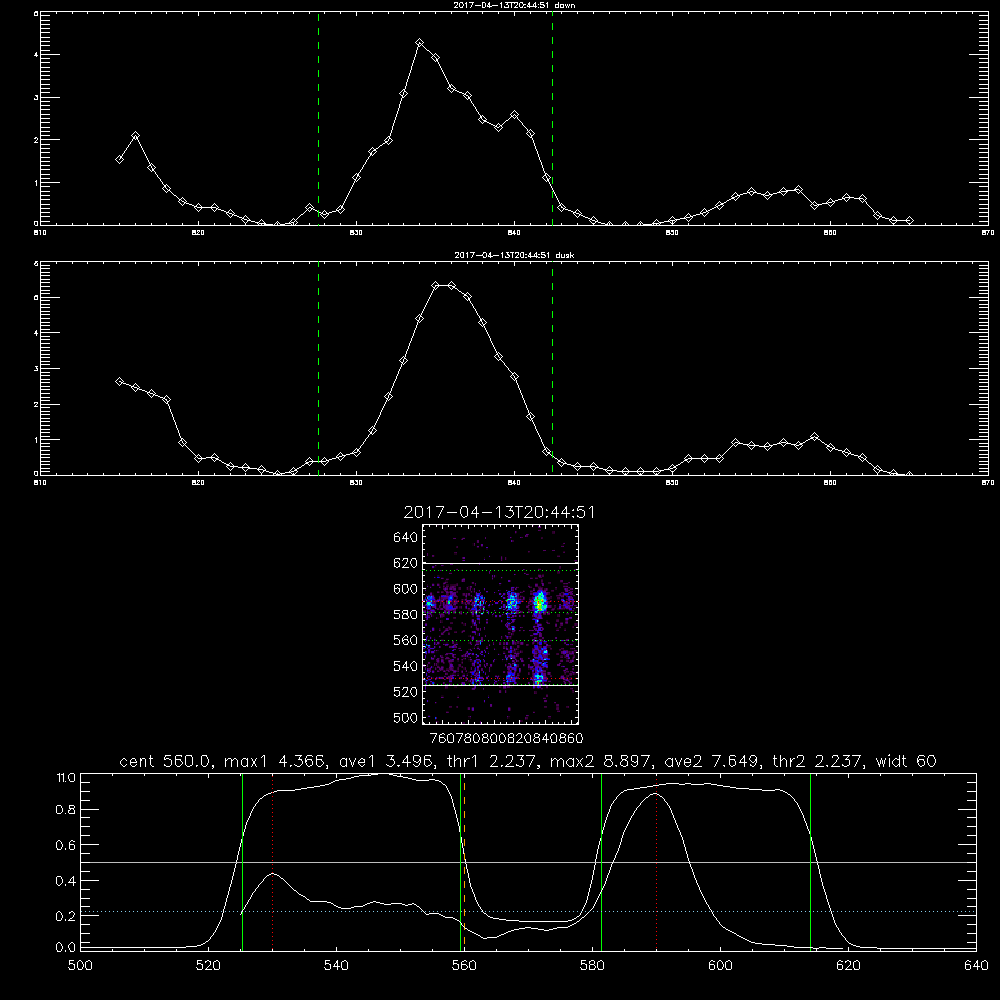1000x1000 pixels.
Task: Select the 'widt 60' value
Action: point(906,761)
